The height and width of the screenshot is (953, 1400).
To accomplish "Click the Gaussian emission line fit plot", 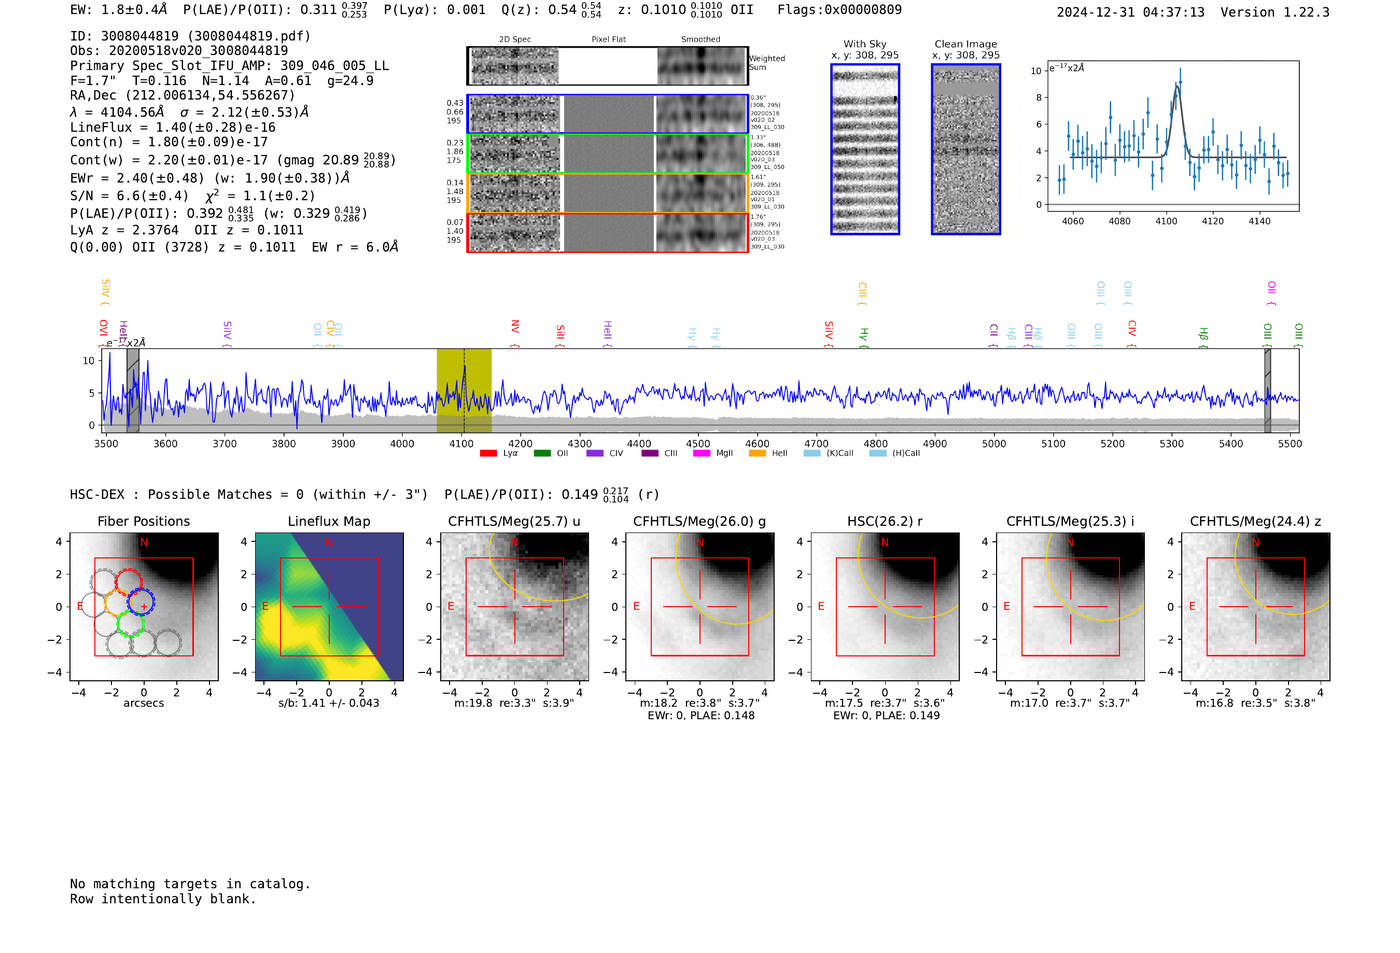I will coord(1172,136).
